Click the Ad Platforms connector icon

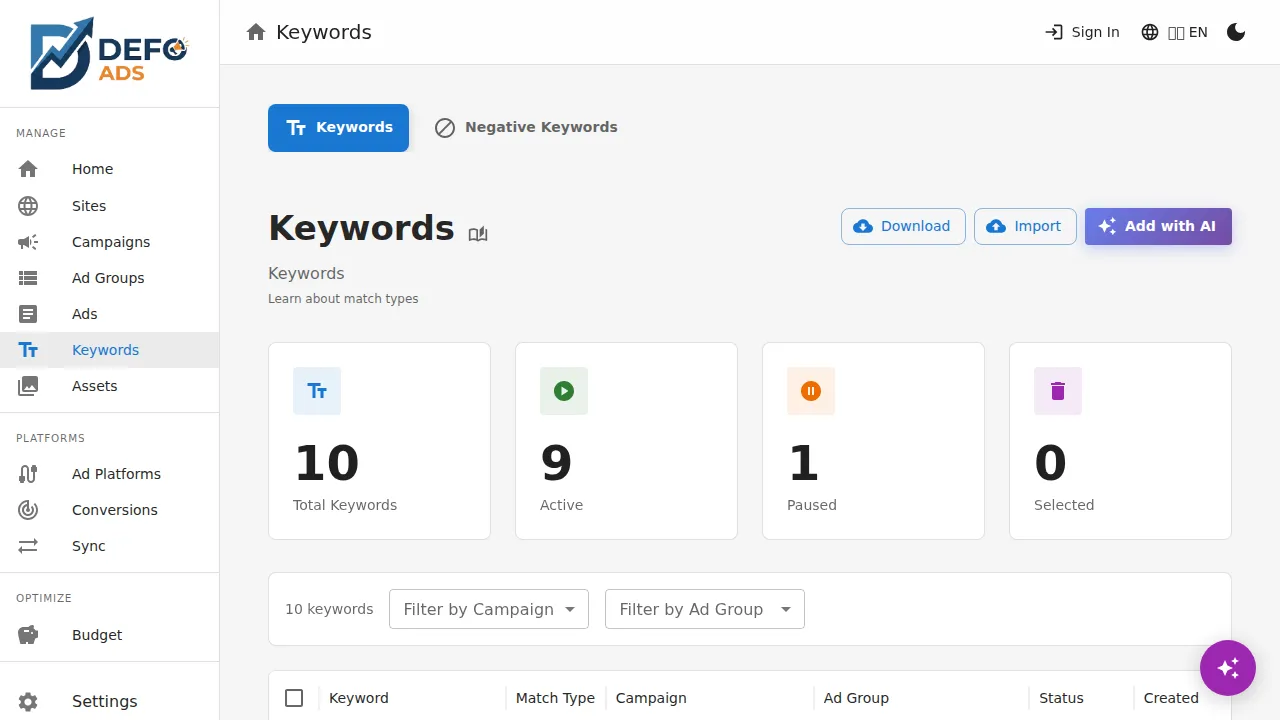(x=28, y=474)
